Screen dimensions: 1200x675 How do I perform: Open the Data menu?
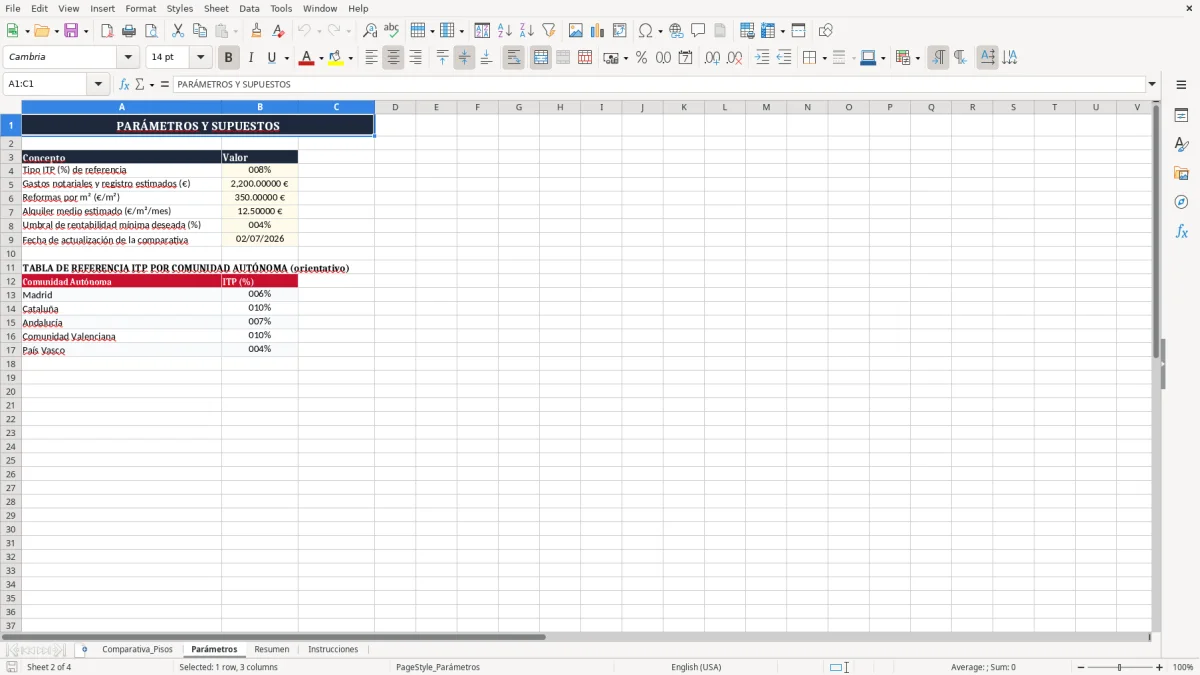pyautogui.click(x=249, y=8)
